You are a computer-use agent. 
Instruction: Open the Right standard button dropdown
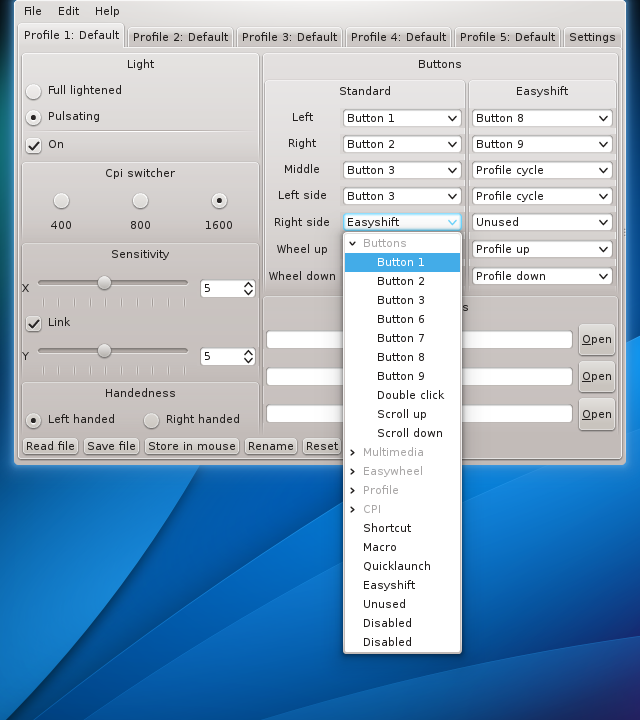coord(402,144)
